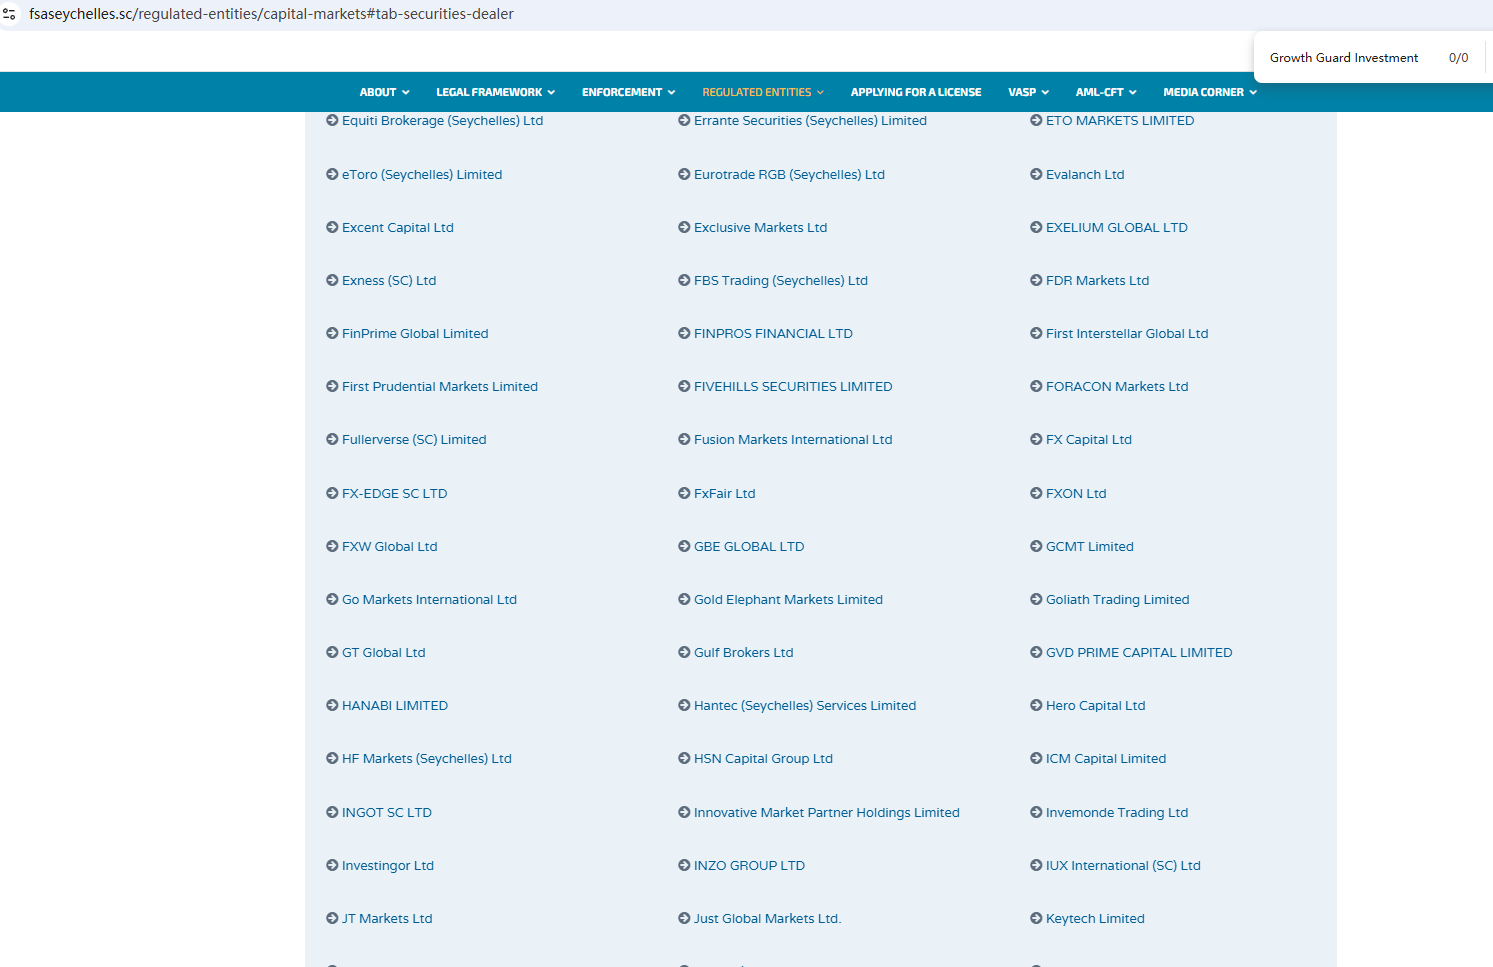Click arrow icon beside FinPrime Global Limited
Viewport: 1493px width, 967px height.
point(332,333)
